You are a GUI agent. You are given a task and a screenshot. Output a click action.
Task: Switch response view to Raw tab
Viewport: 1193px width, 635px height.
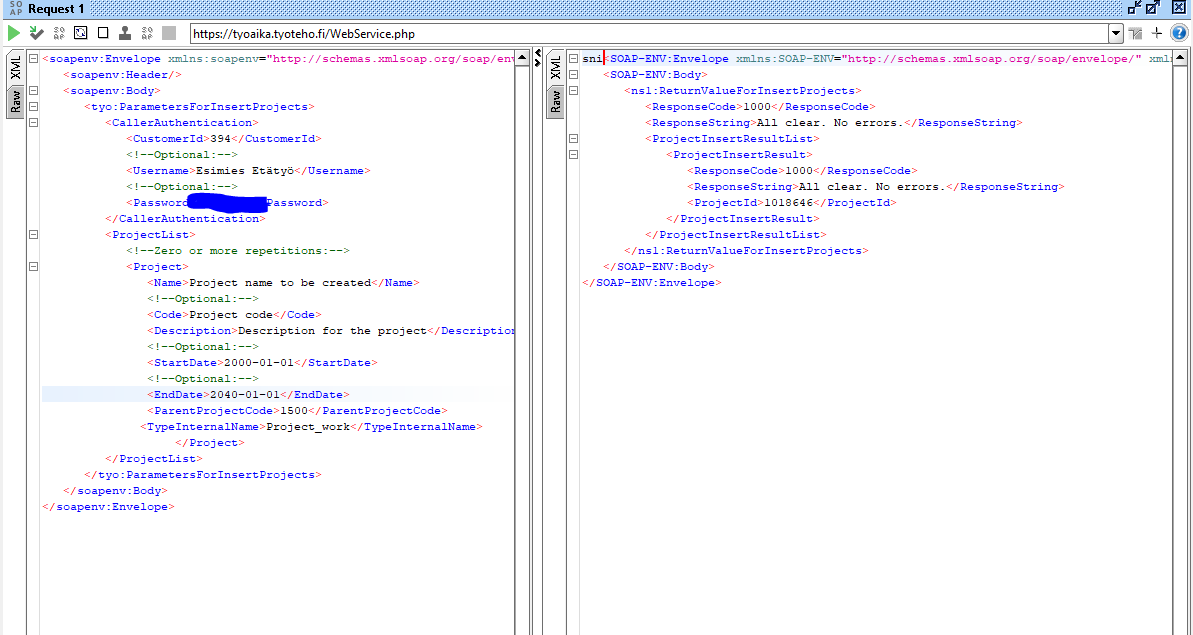coord(555,102)
